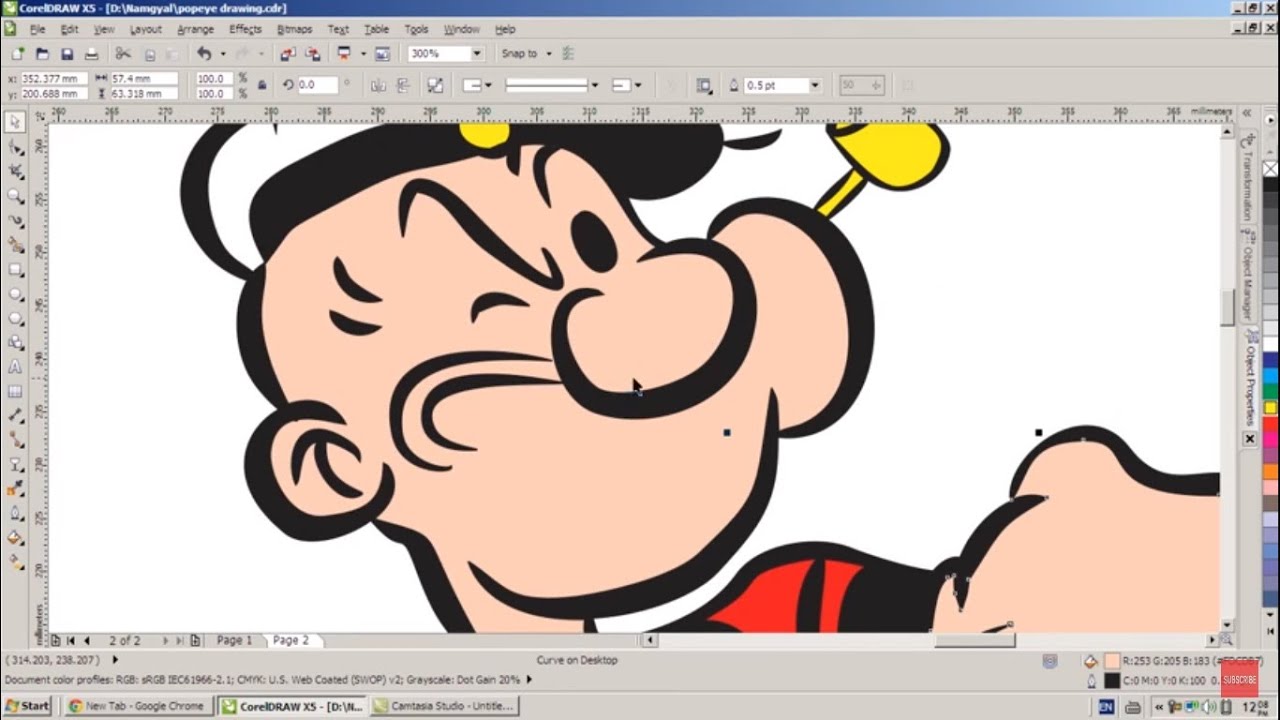This screenshot has height=720, width=1280.
Task: Open the File menu
Action: tap(37, 29)
